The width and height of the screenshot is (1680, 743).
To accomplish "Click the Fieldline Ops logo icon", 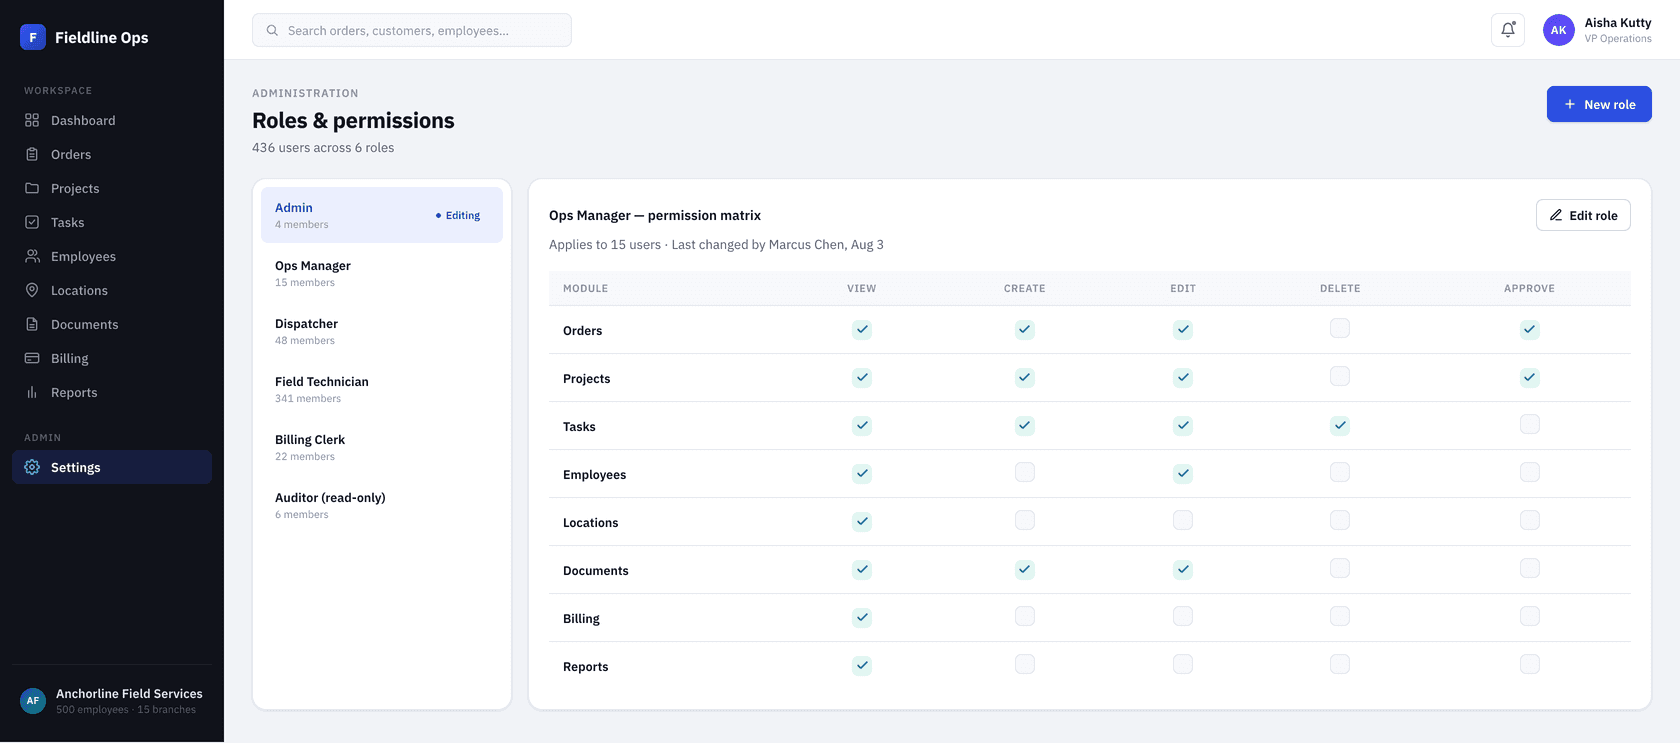I will point(33,37).
